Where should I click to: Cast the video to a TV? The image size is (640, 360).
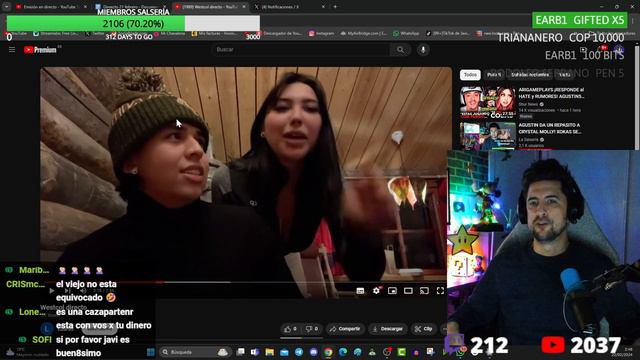(424, 291)
